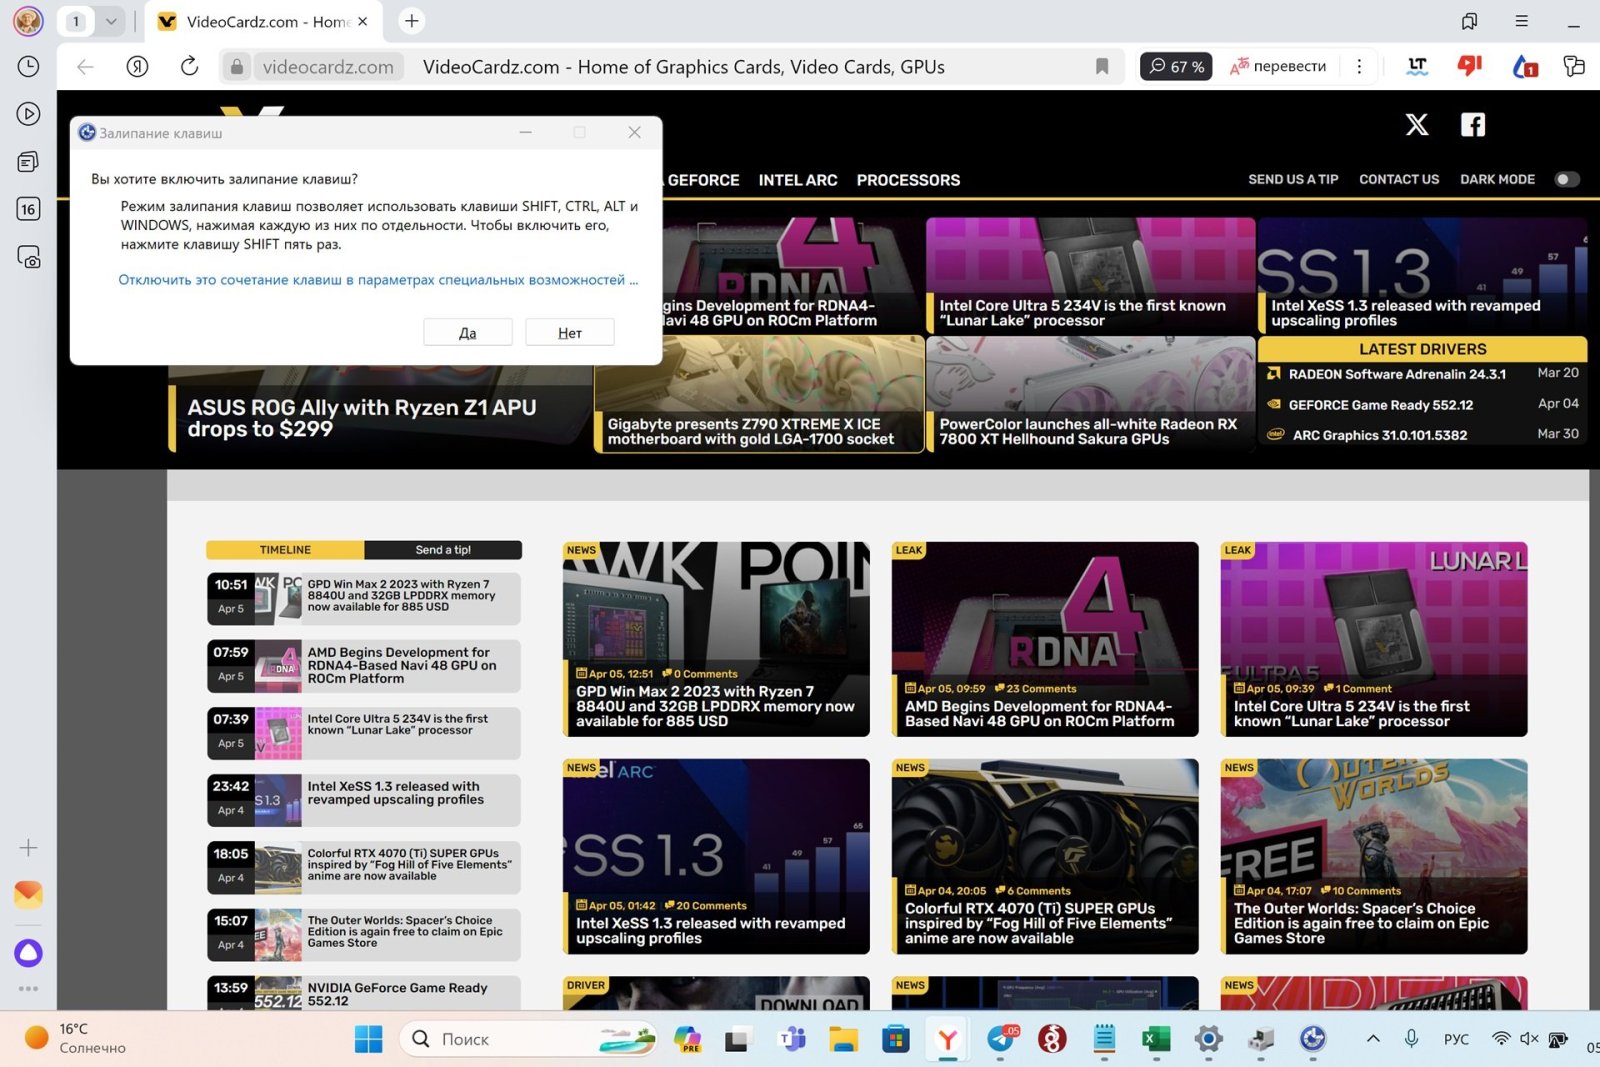Open the history clock icon in sidebar
Screen dimensions: 1600x1067
click(x=28, y=67)
